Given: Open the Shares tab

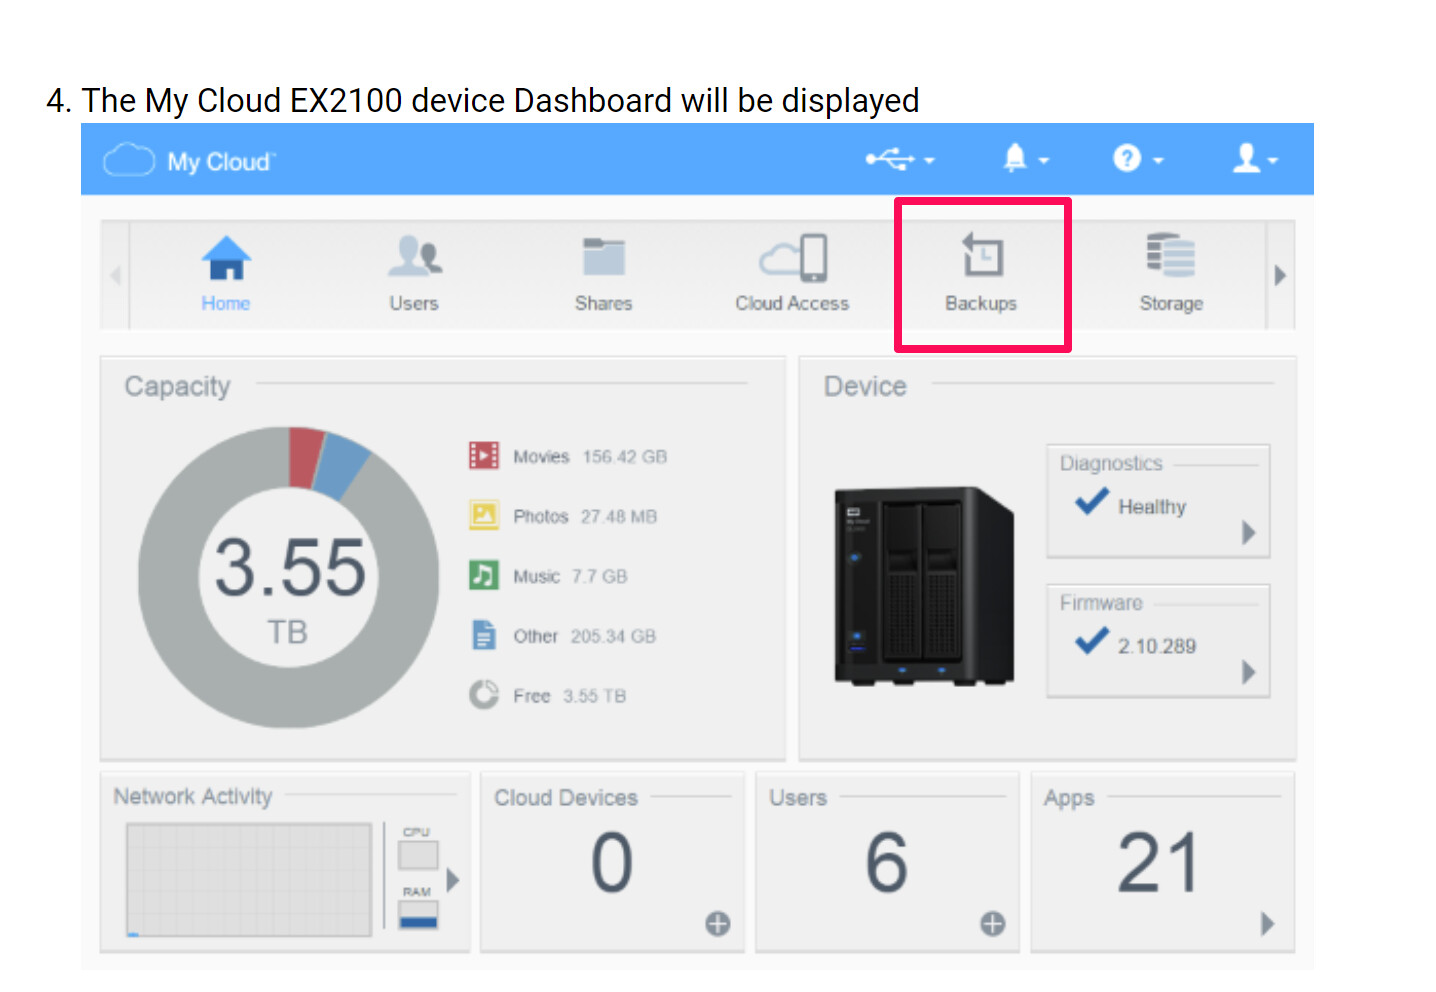Looking at the screenshot, I should (x=603, y=273).
